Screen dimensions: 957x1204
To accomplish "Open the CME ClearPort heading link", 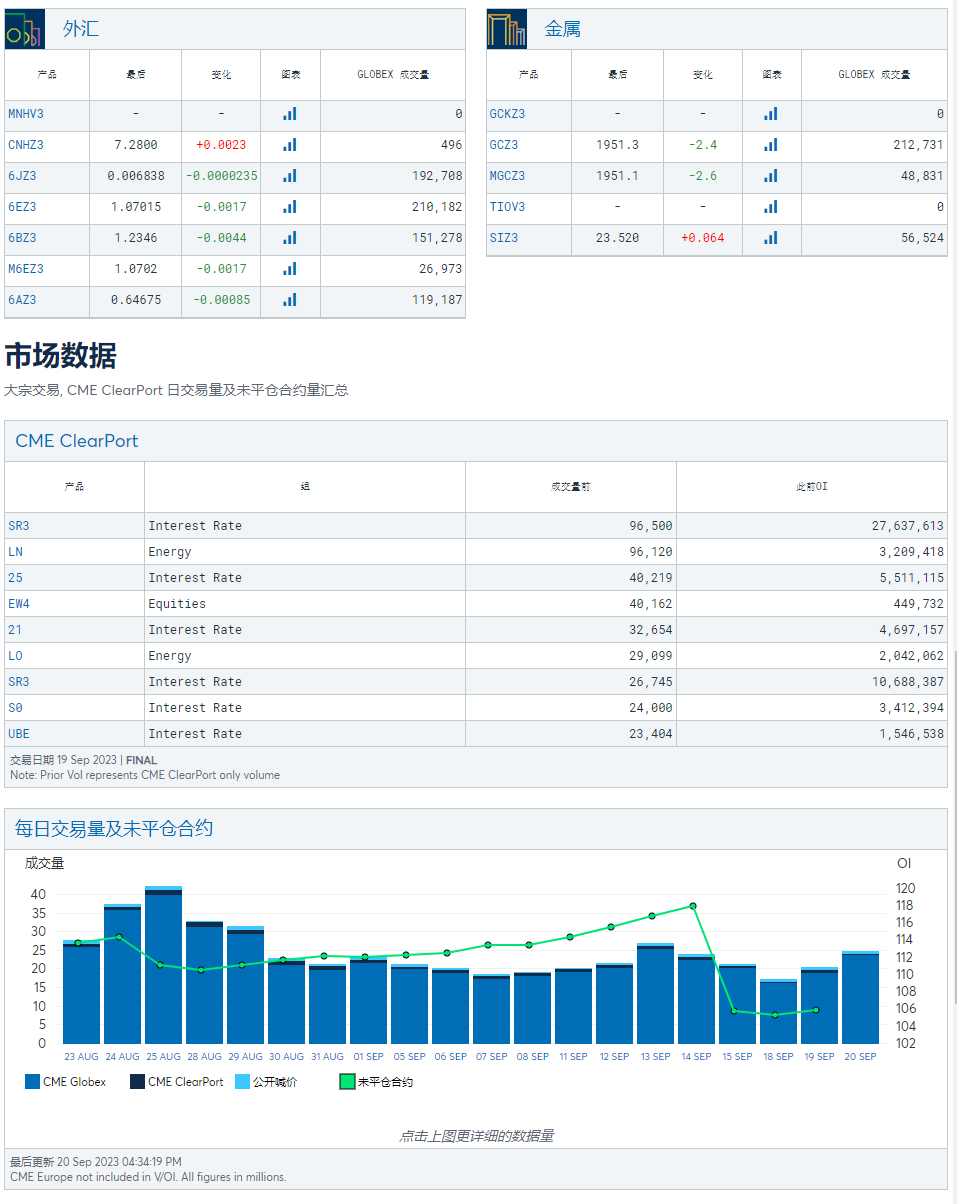I will (x=77, y=441).
